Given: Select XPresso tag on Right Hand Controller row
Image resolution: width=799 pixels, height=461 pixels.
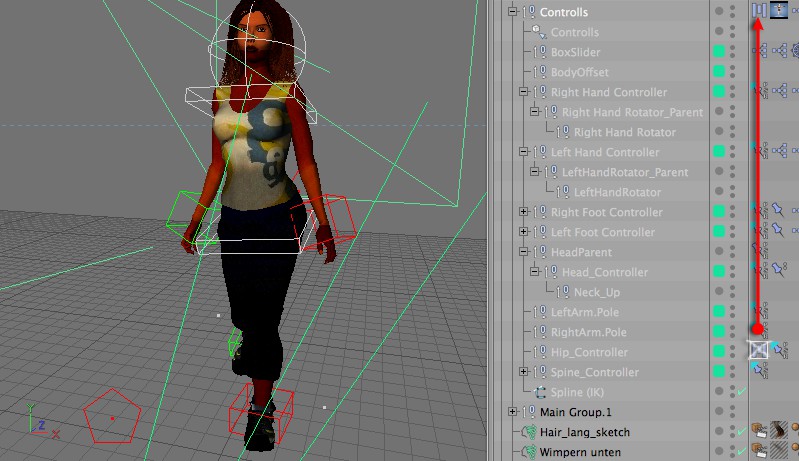Looking at the screenshot, I should click(779, 91).
